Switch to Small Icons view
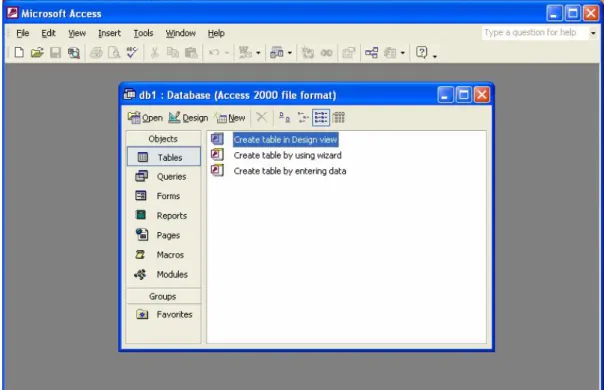The width and height of the screenshot is (604, 390). coord(303,117)
